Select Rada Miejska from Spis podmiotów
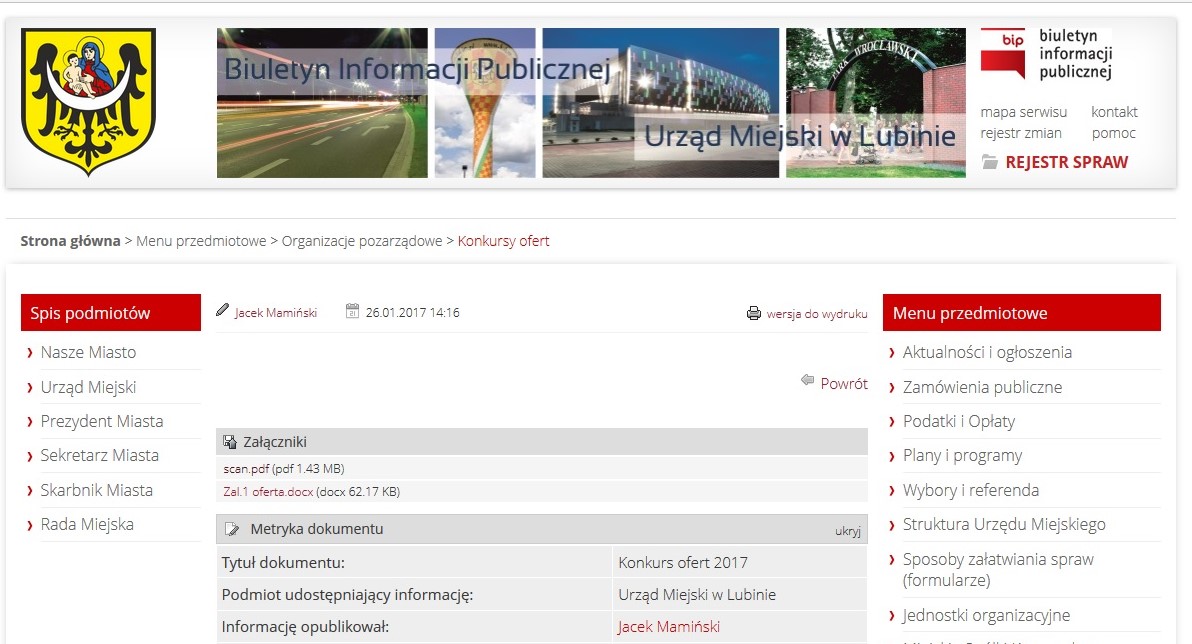 coord(89,524)
